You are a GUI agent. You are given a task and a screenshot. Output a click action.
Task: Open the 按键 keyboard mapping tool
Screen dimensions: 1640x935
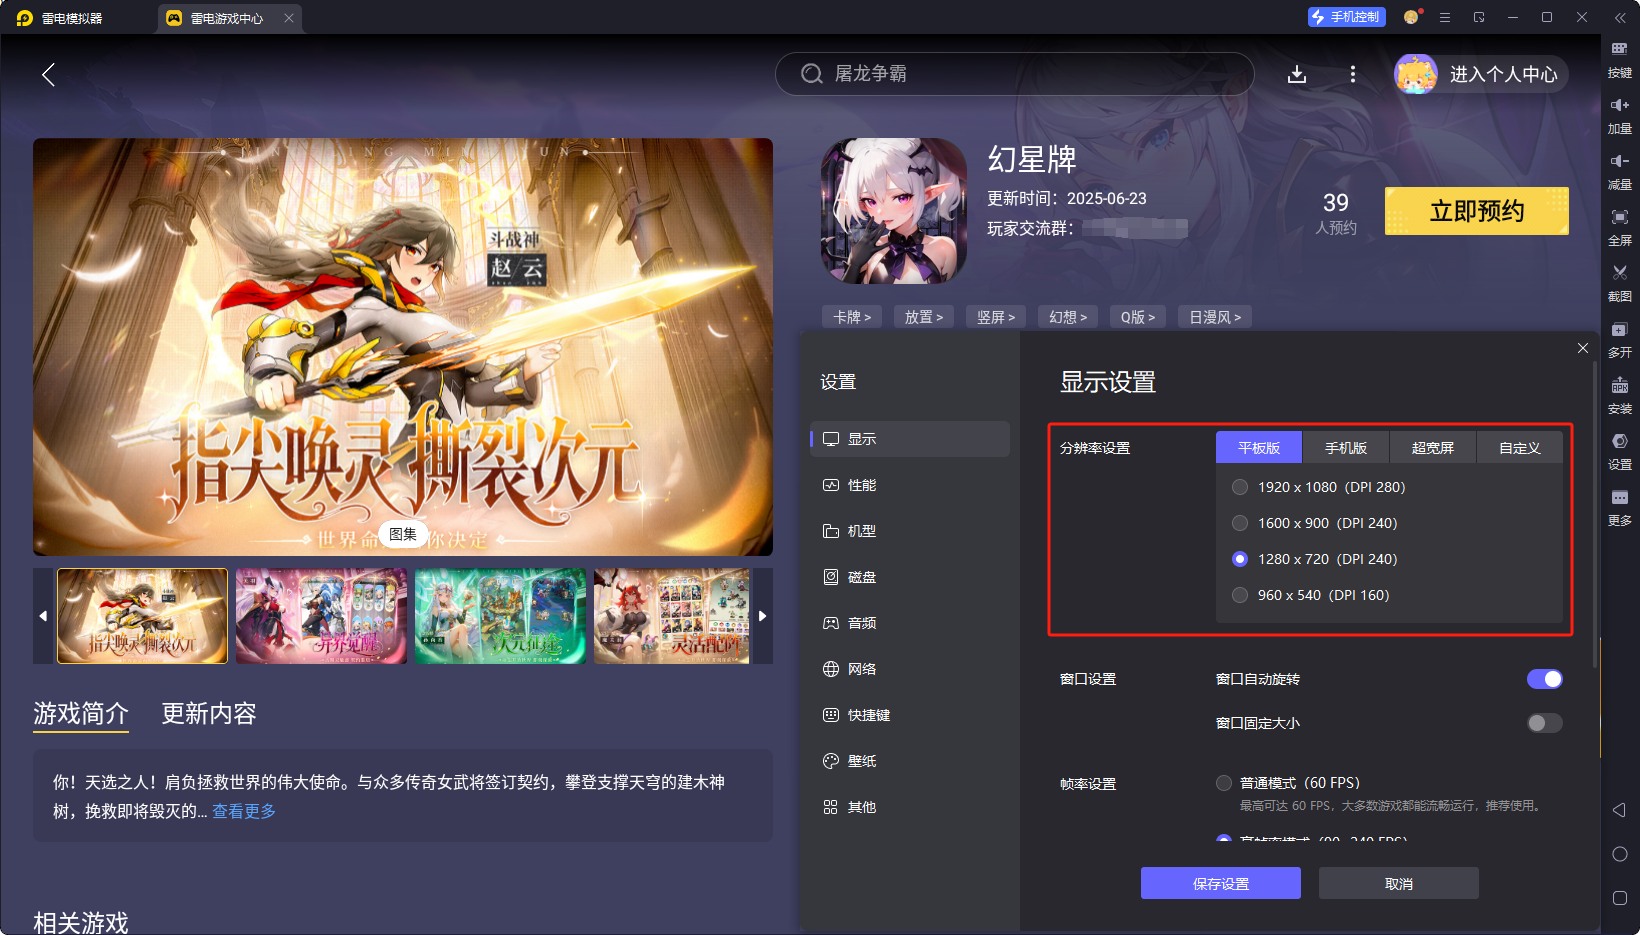[1620, 60]
